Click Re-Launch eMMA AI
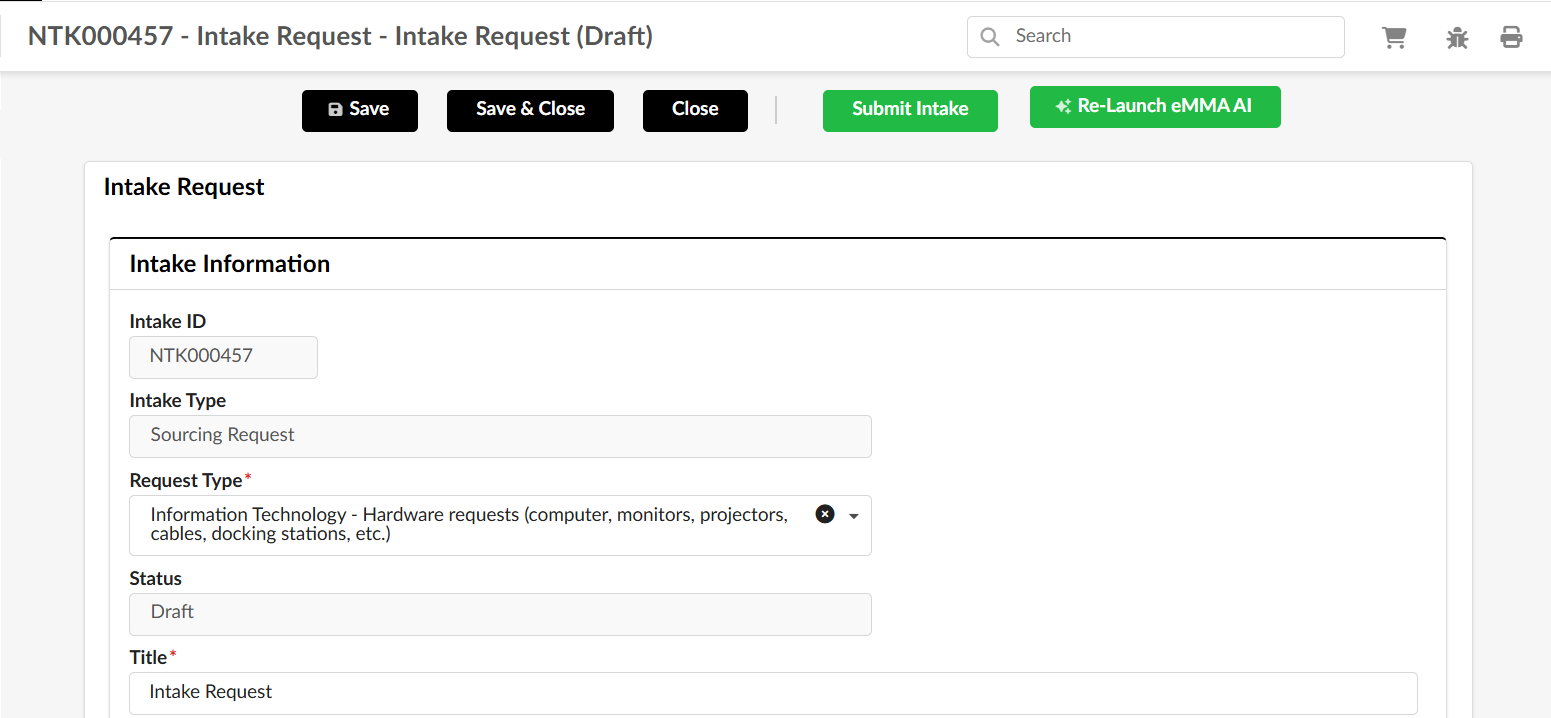Viewport: 1551px width, 718px height. [x=1155, y=106]
